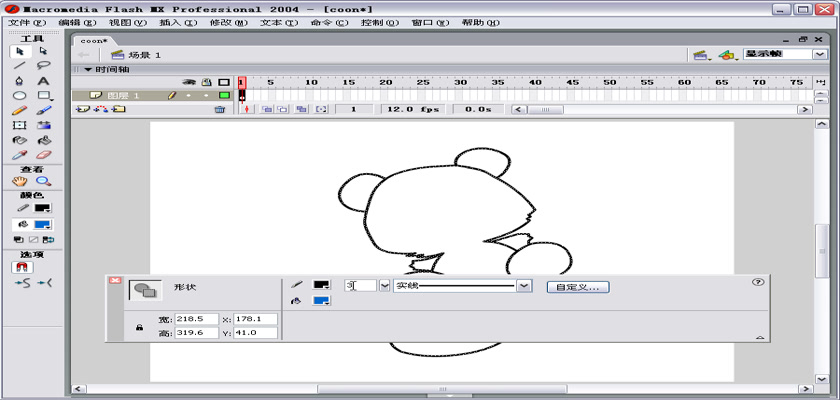This screenshot has height=400, width=840.
Task: Toggle the Onion Skin Outlines button
Action: point(282,109)
